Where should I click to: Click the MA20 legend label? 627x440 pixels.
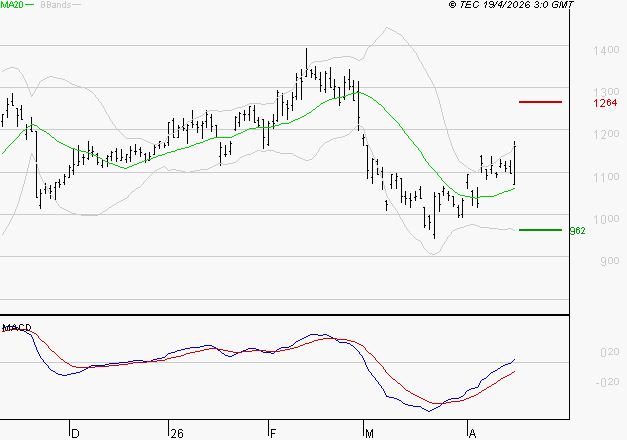[12, 5]
